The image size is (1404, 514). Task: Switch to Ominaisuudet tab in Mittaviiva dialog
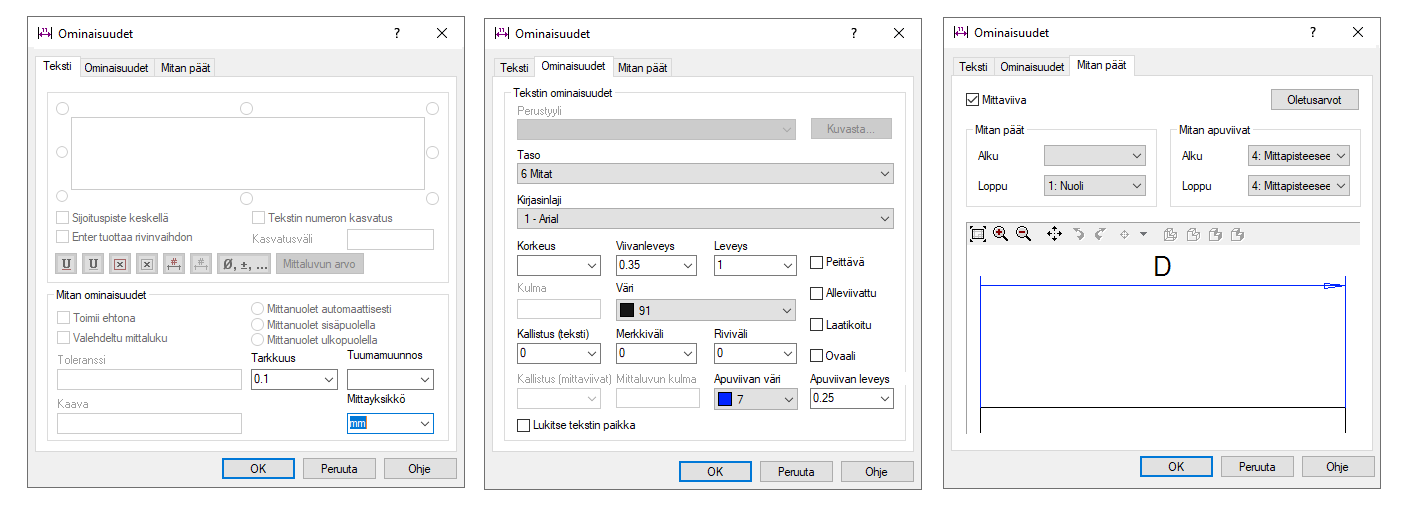pyautogui.click(x=1032, y=67)
